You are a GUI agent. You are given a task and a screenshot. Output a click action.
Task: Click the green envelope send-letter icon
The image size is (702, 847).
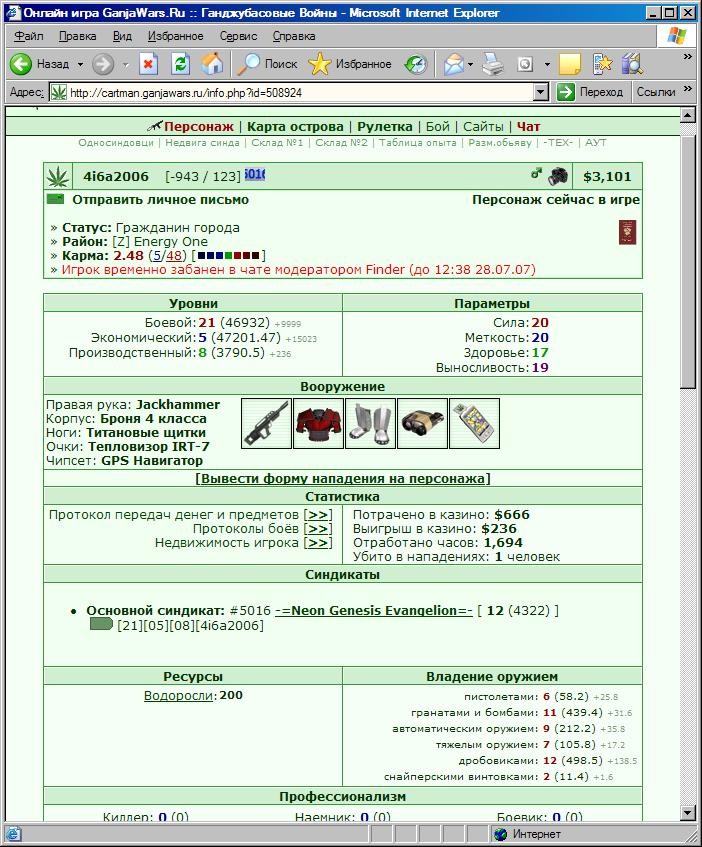point(55,199)
